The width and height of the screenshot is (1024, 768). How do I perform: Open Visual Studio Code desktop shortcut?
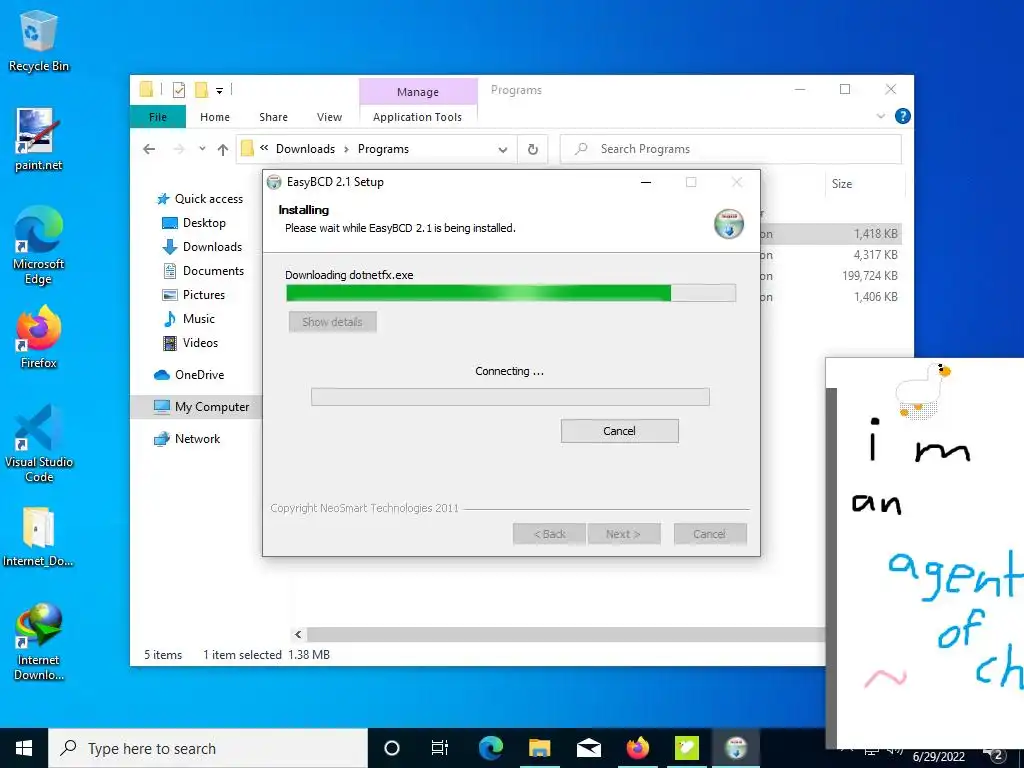(38, 444)
